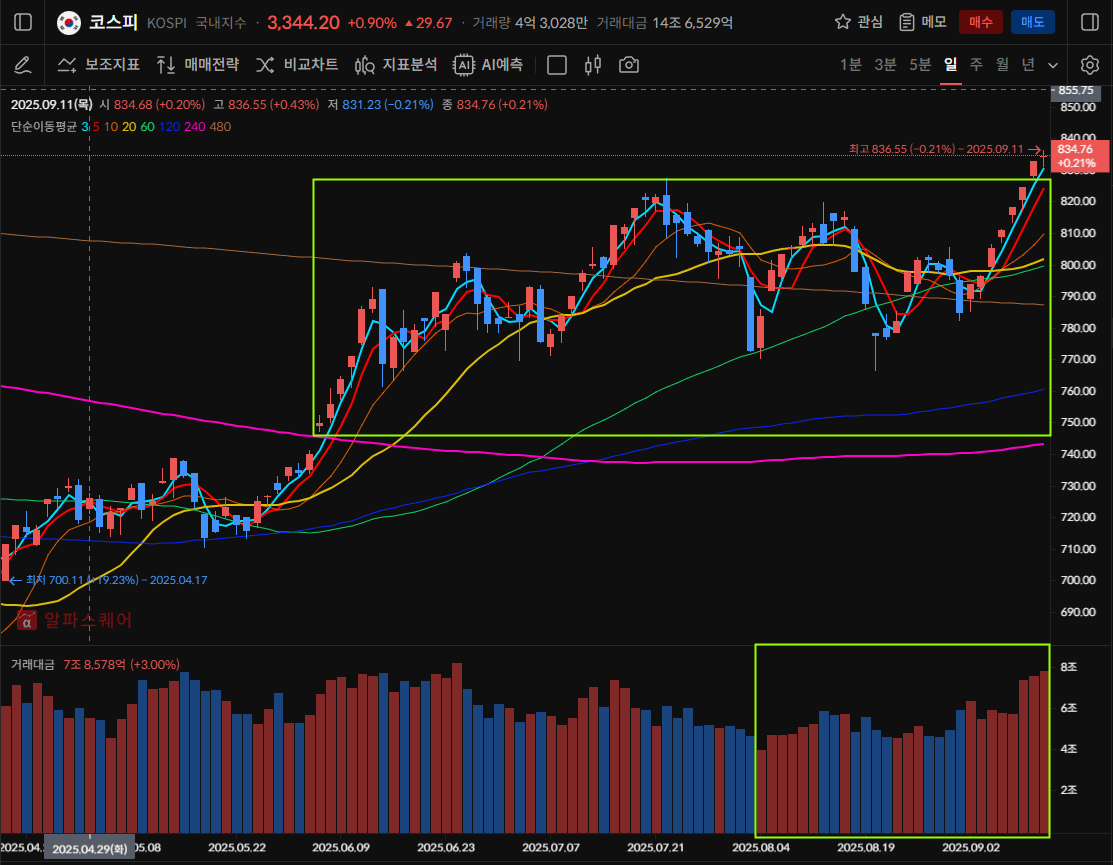Expand the timeframe dropdown chevron
The image size is (1113, 865).
pos(1053,65)
